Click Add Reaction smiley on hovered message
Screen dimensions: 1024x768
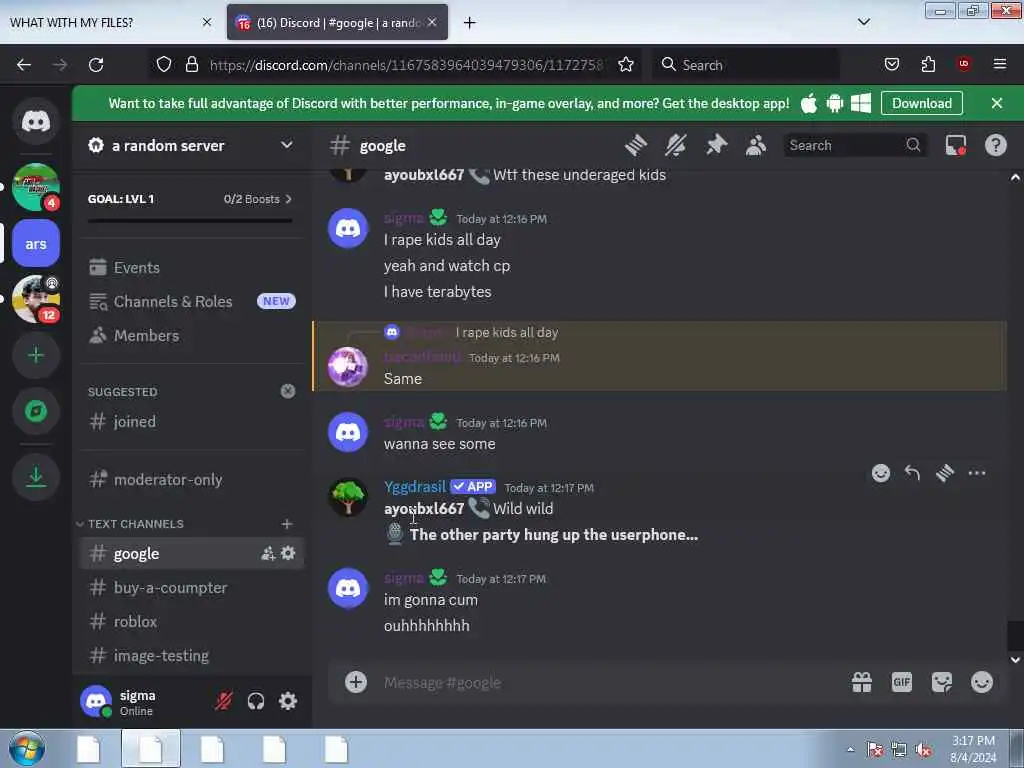tap(880, 473)
